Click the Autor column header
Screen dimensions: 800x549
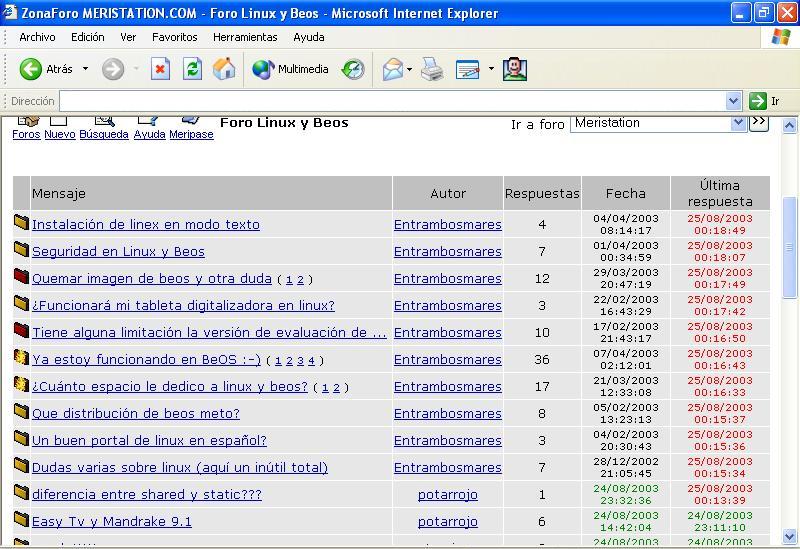[x=448, y=193]
